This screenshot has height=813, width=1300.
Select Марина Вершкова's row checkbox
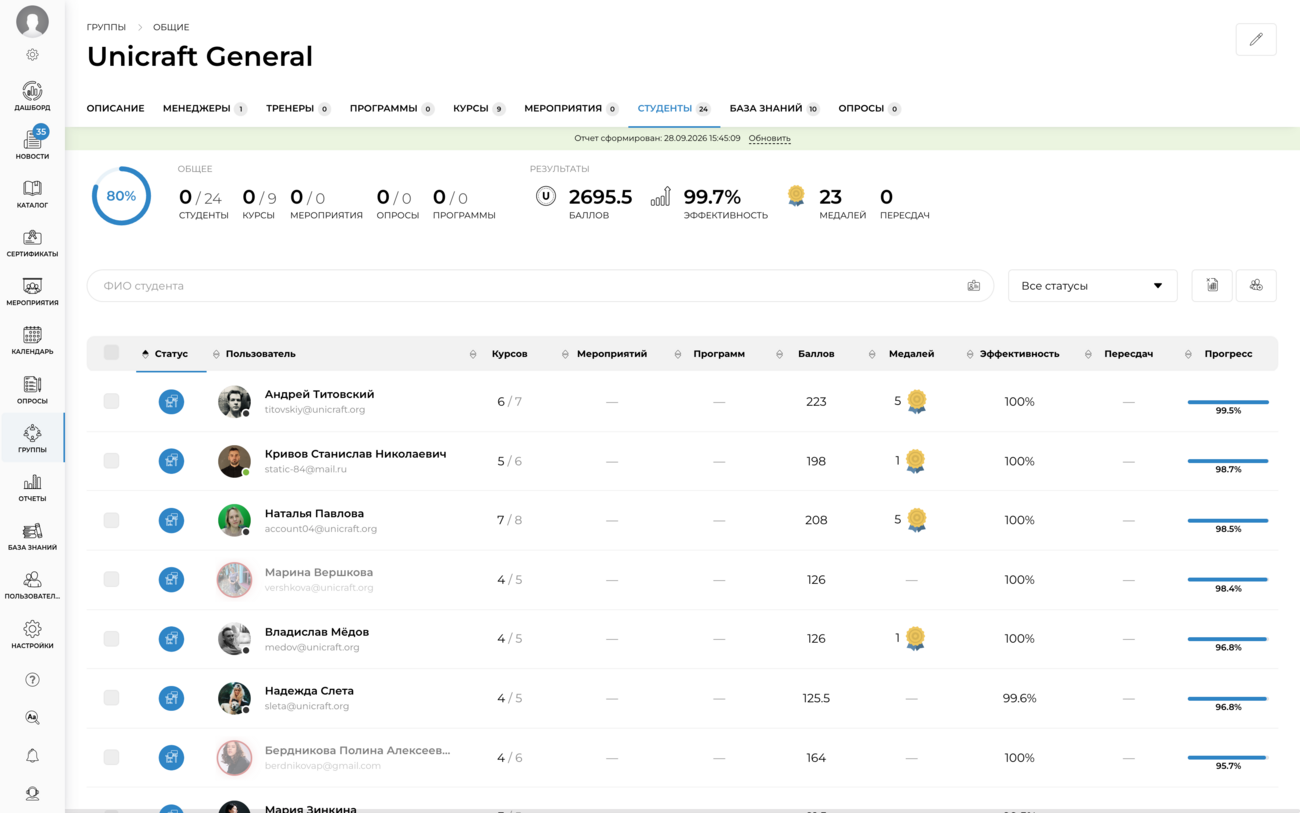(x=111, y=579)
